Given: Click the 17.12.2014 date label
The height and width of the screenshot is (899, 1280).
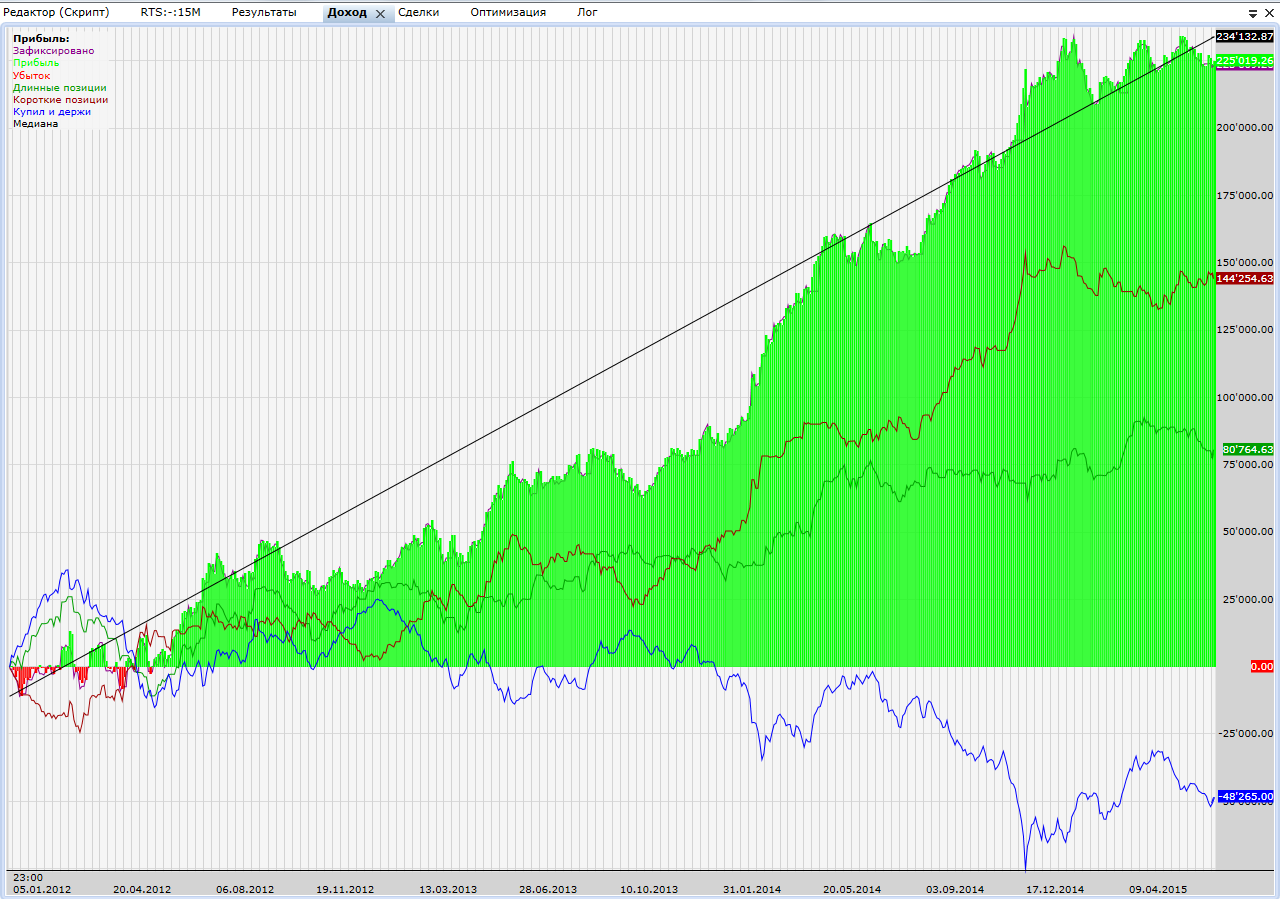Looking at the screenshot, I should [1055, 888].
